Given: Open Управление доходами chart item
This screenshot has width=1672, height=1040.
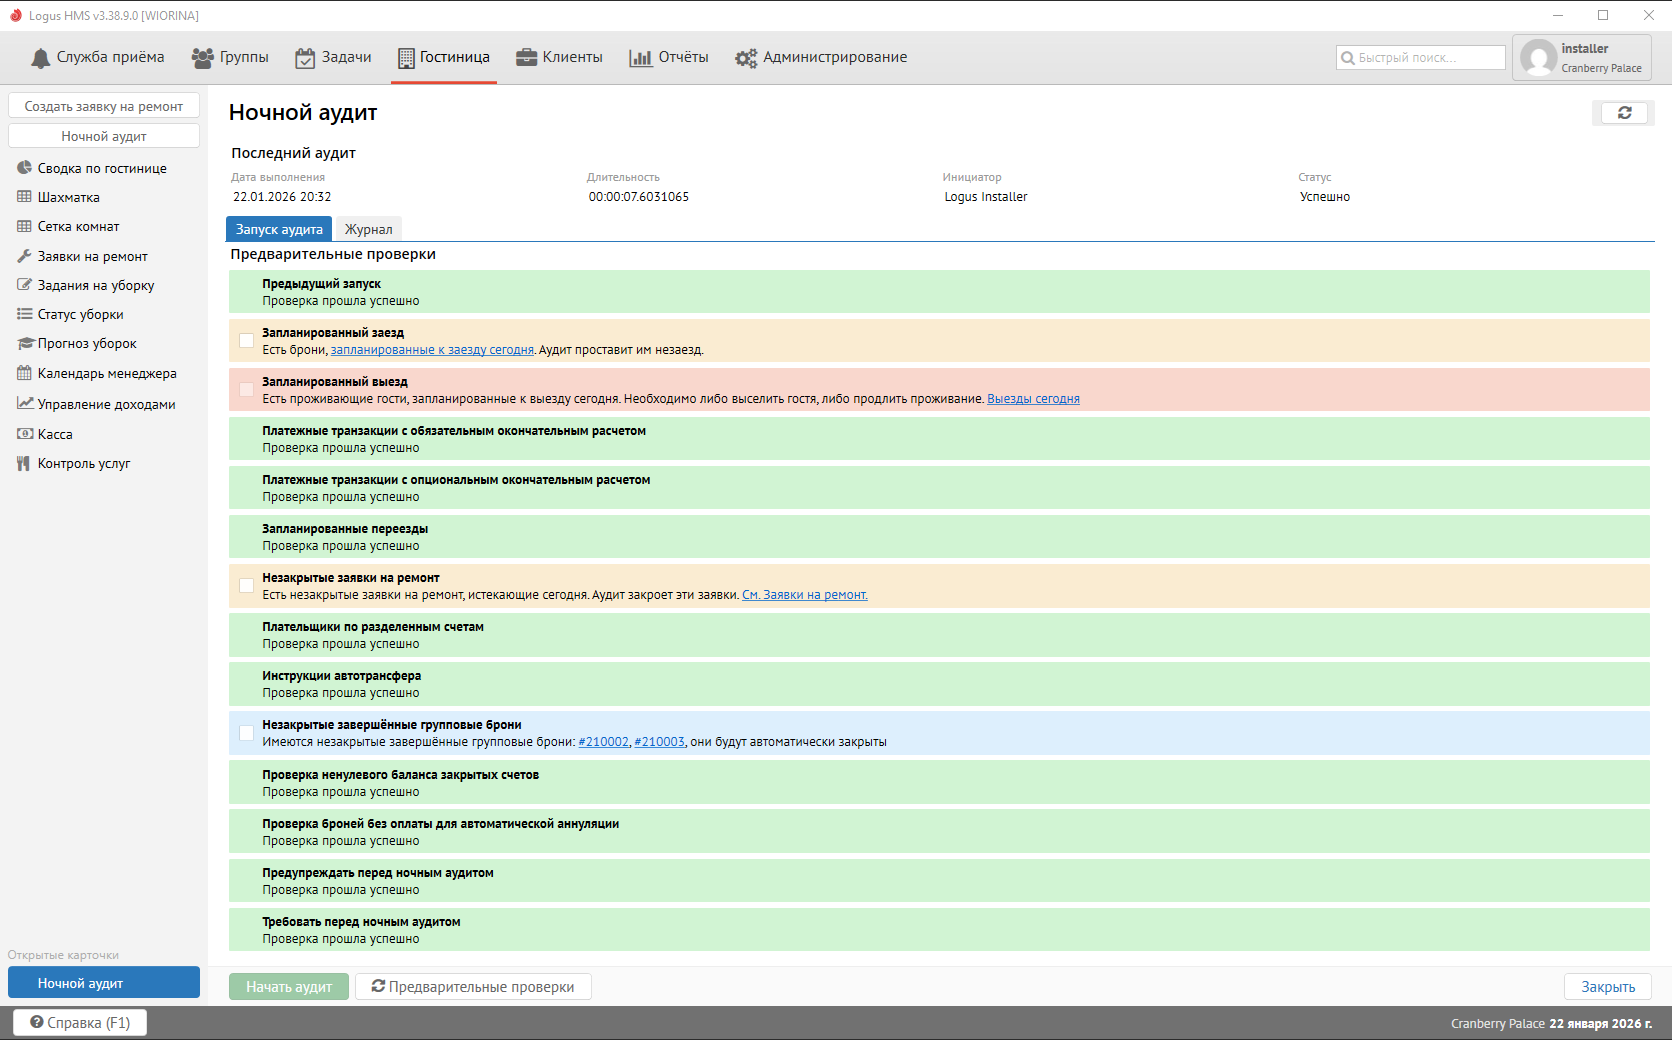Looking at the screenshot, I should (106, 405).
